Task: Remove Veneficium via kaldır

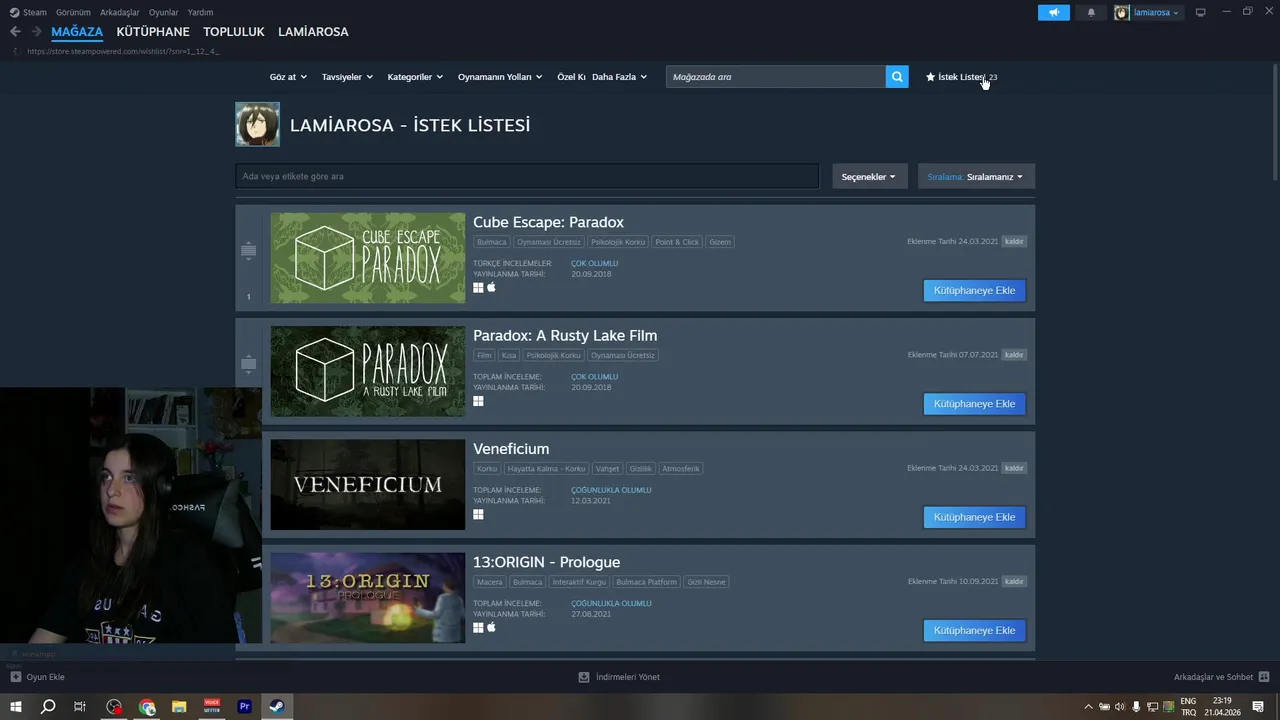Action: pyautogui.click(x=1014, y=468)
